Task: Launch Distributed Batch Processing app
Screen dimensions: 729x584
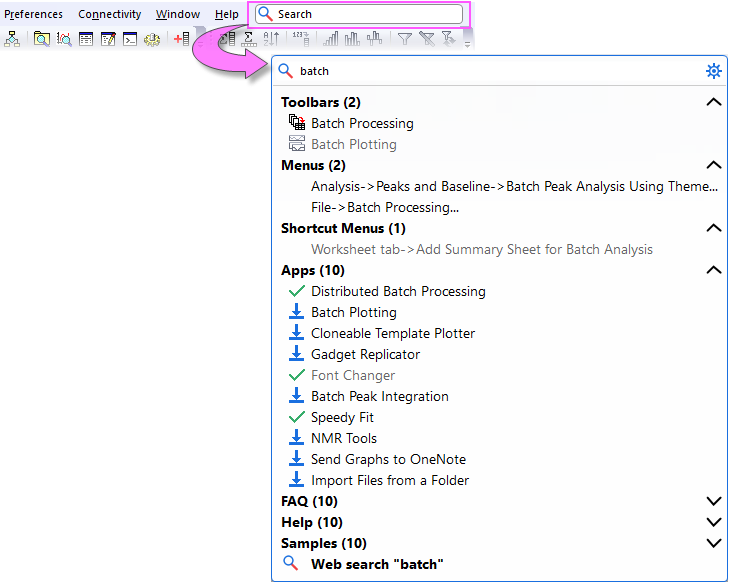Action: [398, 291]
